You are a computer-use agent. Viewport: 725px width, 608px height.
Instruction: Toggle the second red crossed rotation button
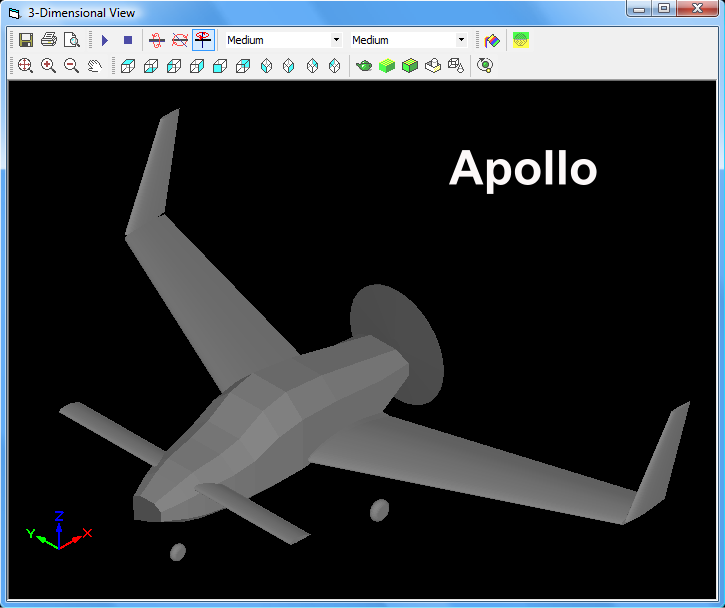point(180,40)
